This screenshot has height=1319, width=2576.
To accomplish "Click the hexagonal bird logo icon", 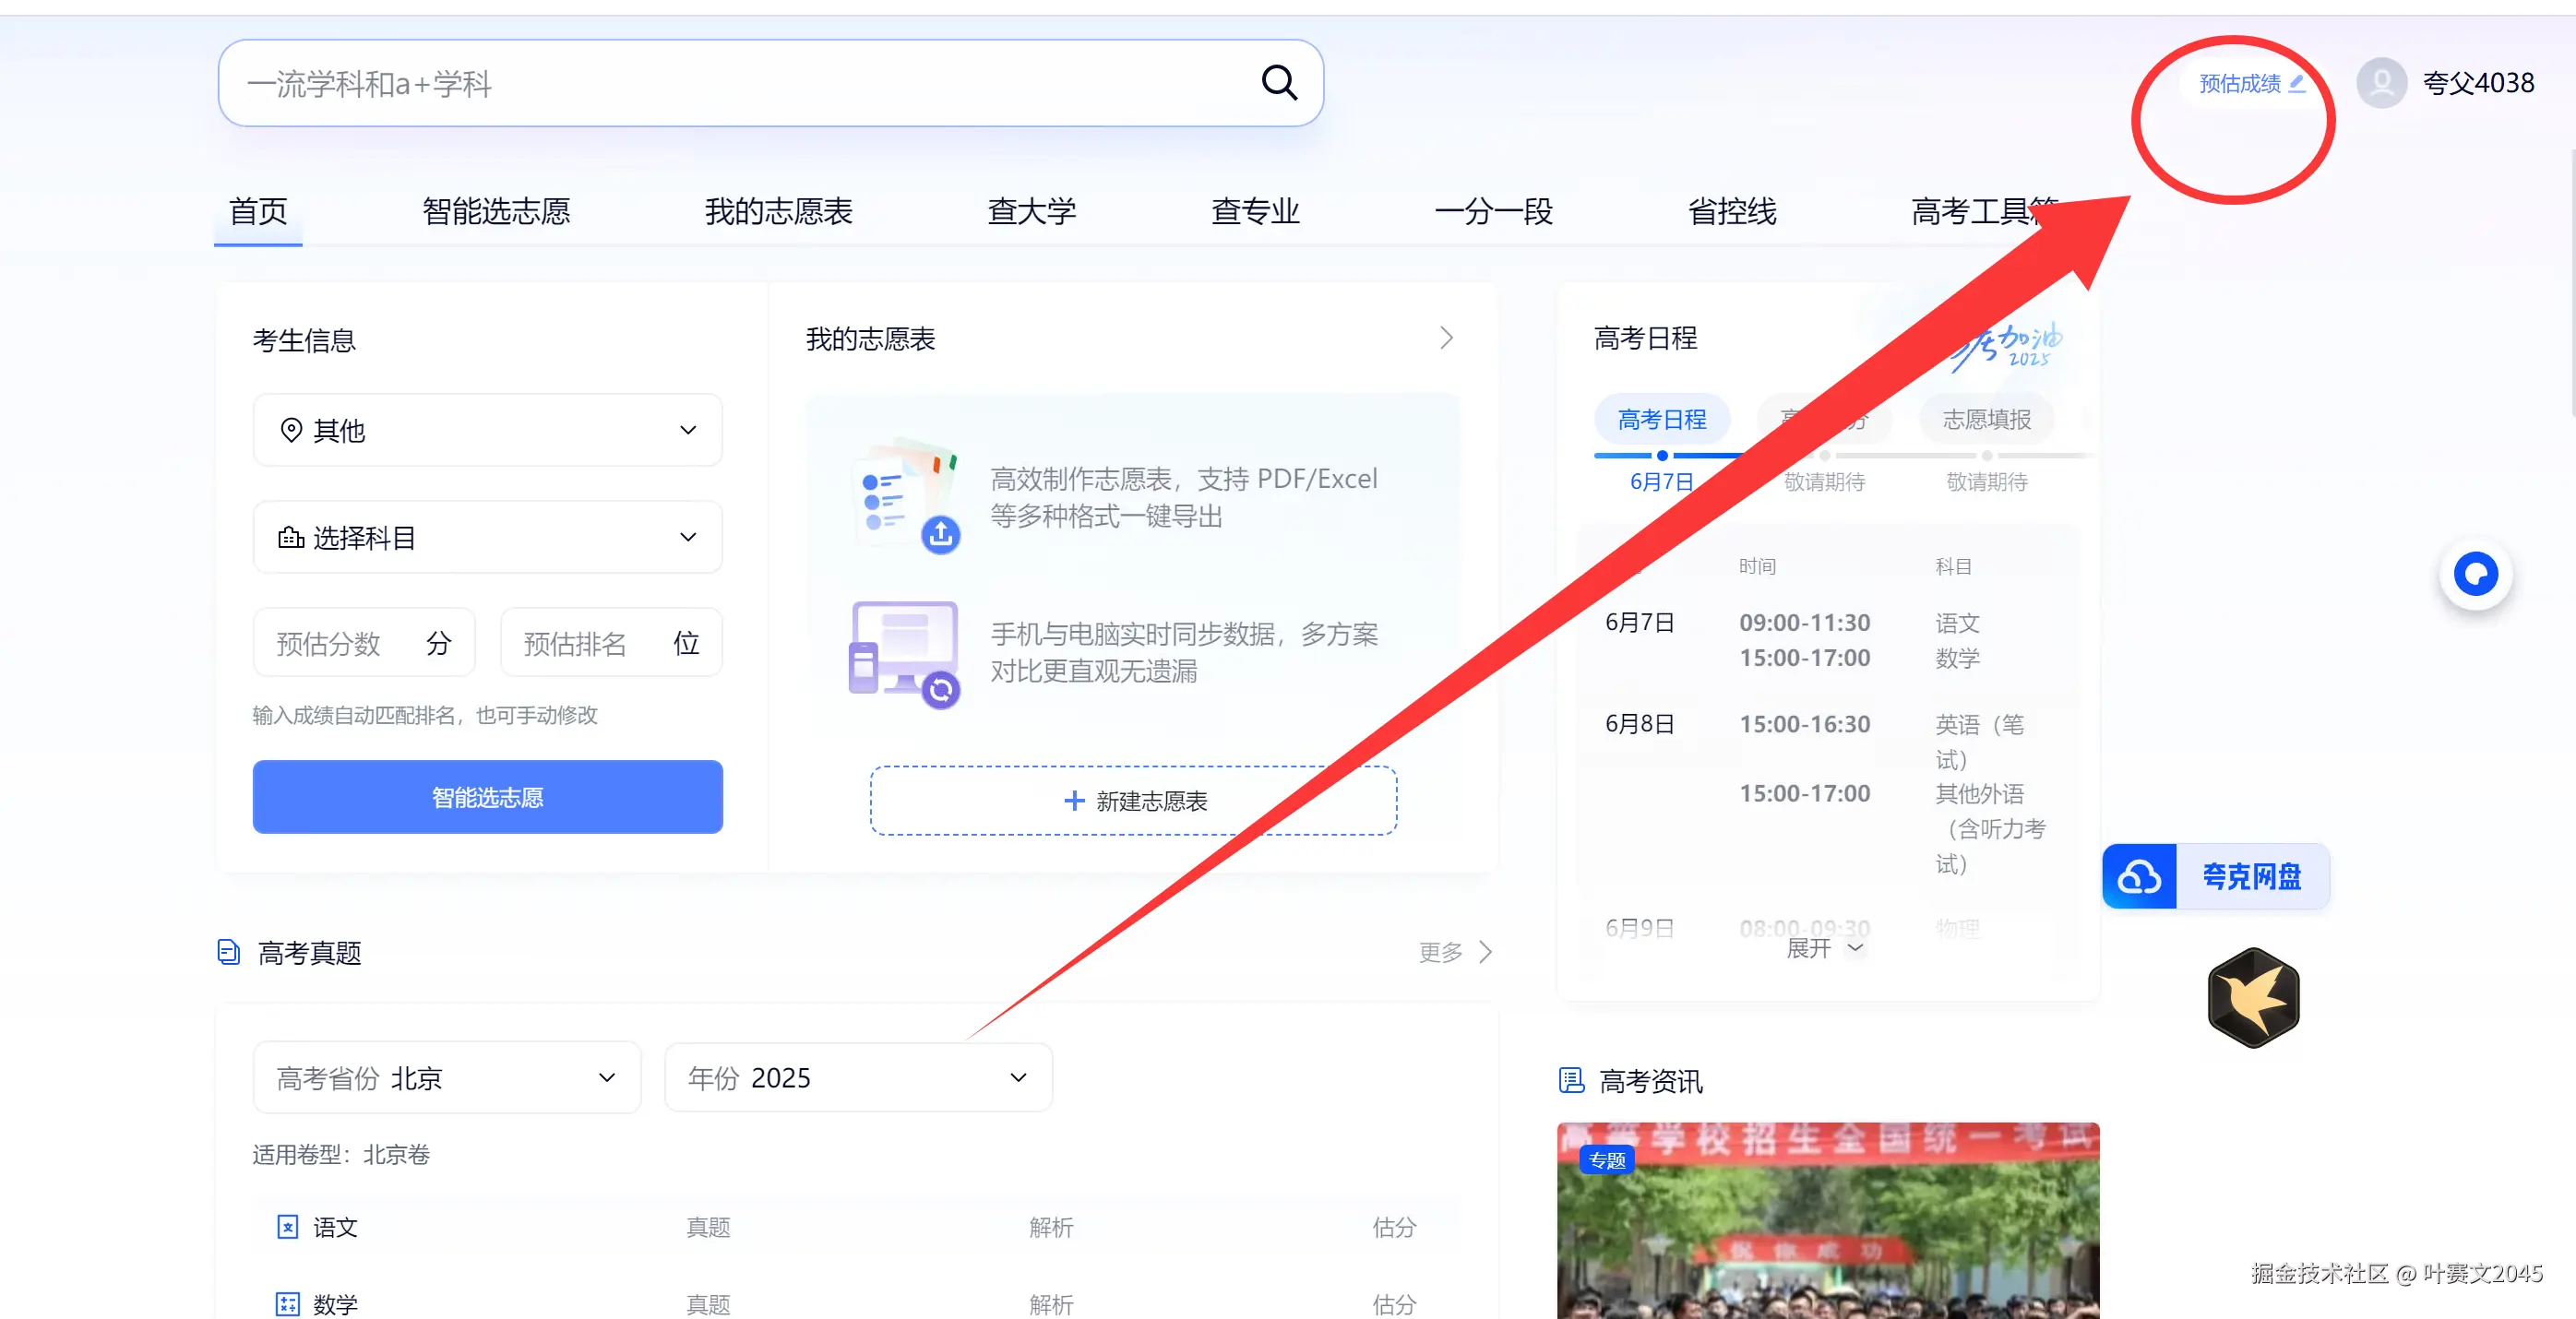I will pyautogui.click(x=2253, y=997).
